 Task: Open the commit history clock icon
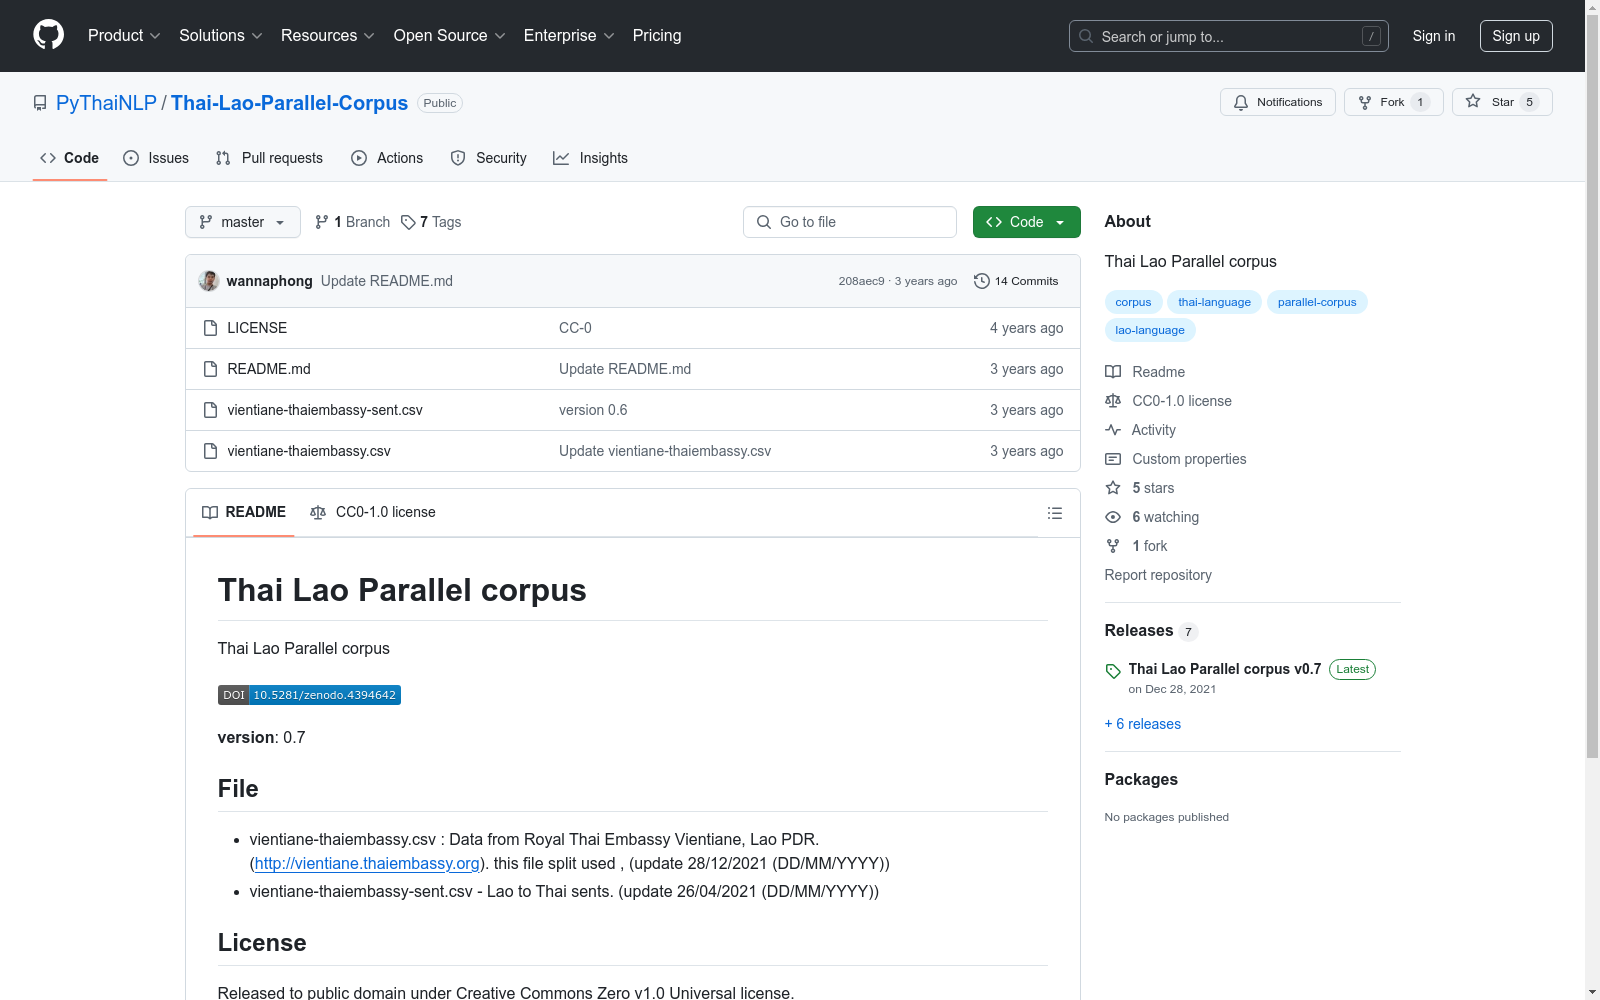[x=982, y=281]
